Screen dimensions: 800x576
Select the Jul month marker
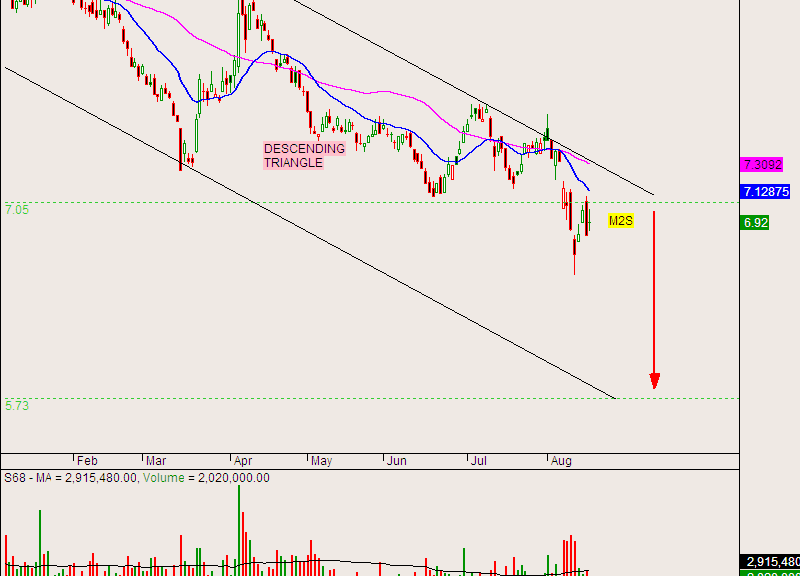[x=479, y=461]
